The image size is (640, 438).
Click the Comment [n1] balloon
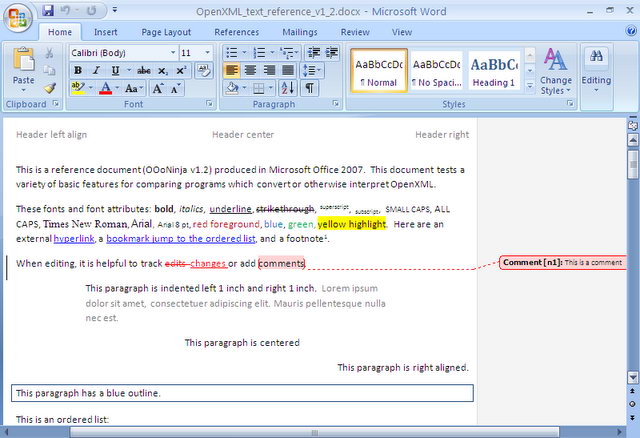coord(562,262)
